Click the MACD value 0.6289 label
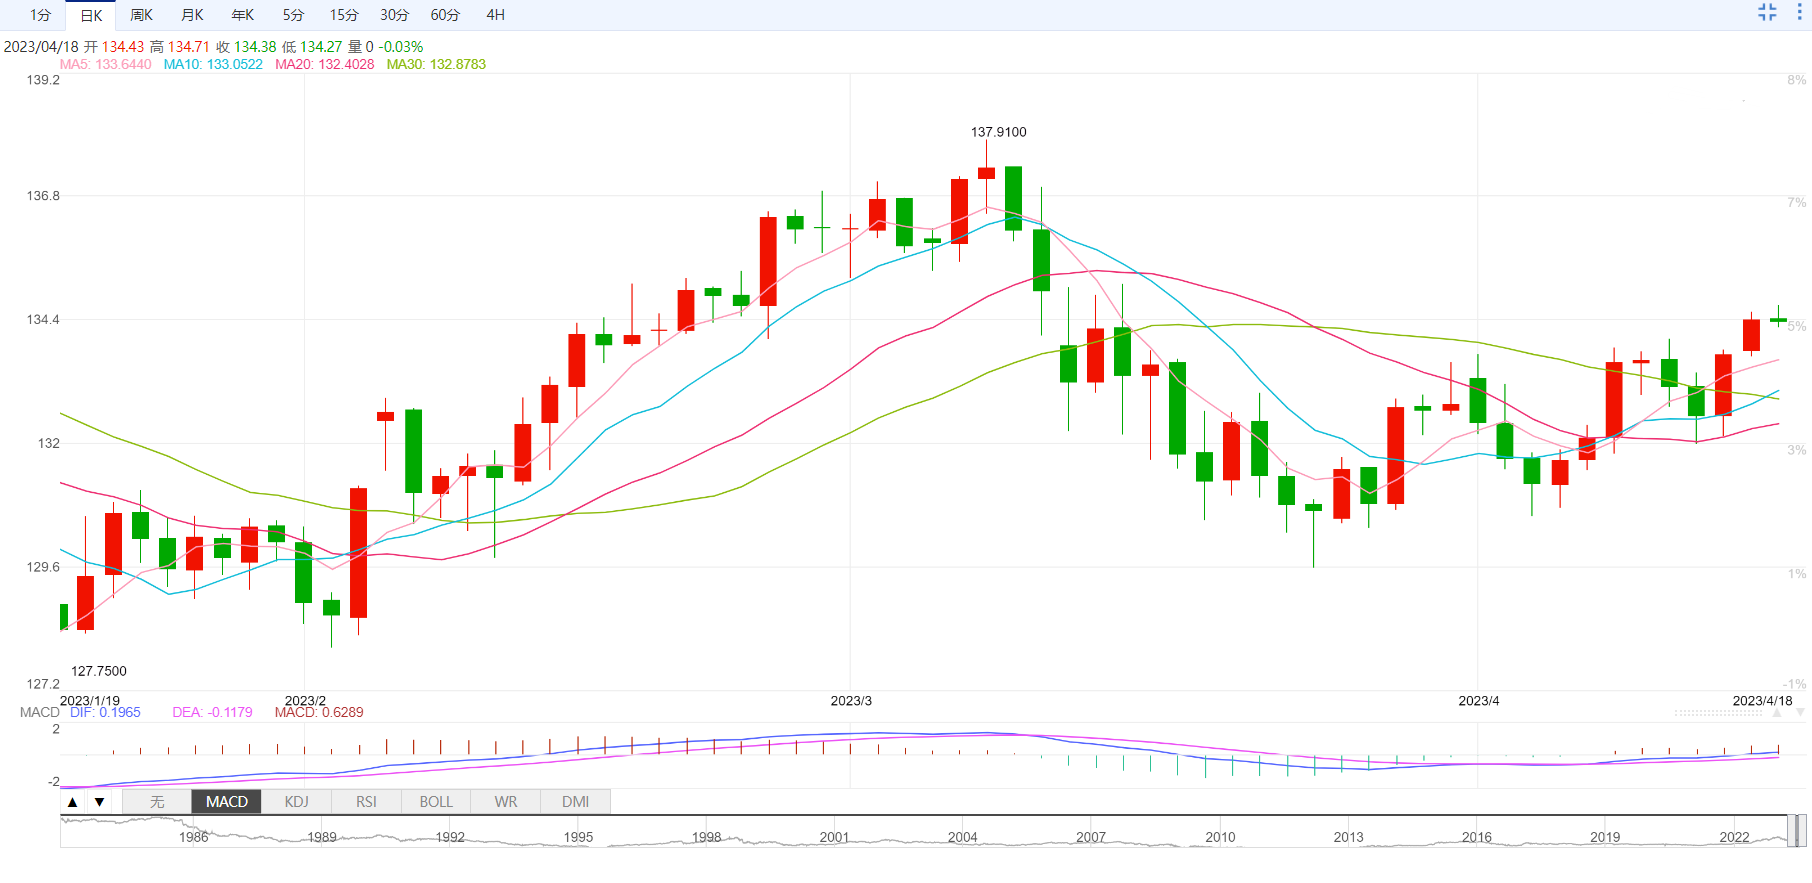 click(x=319, y=712)
